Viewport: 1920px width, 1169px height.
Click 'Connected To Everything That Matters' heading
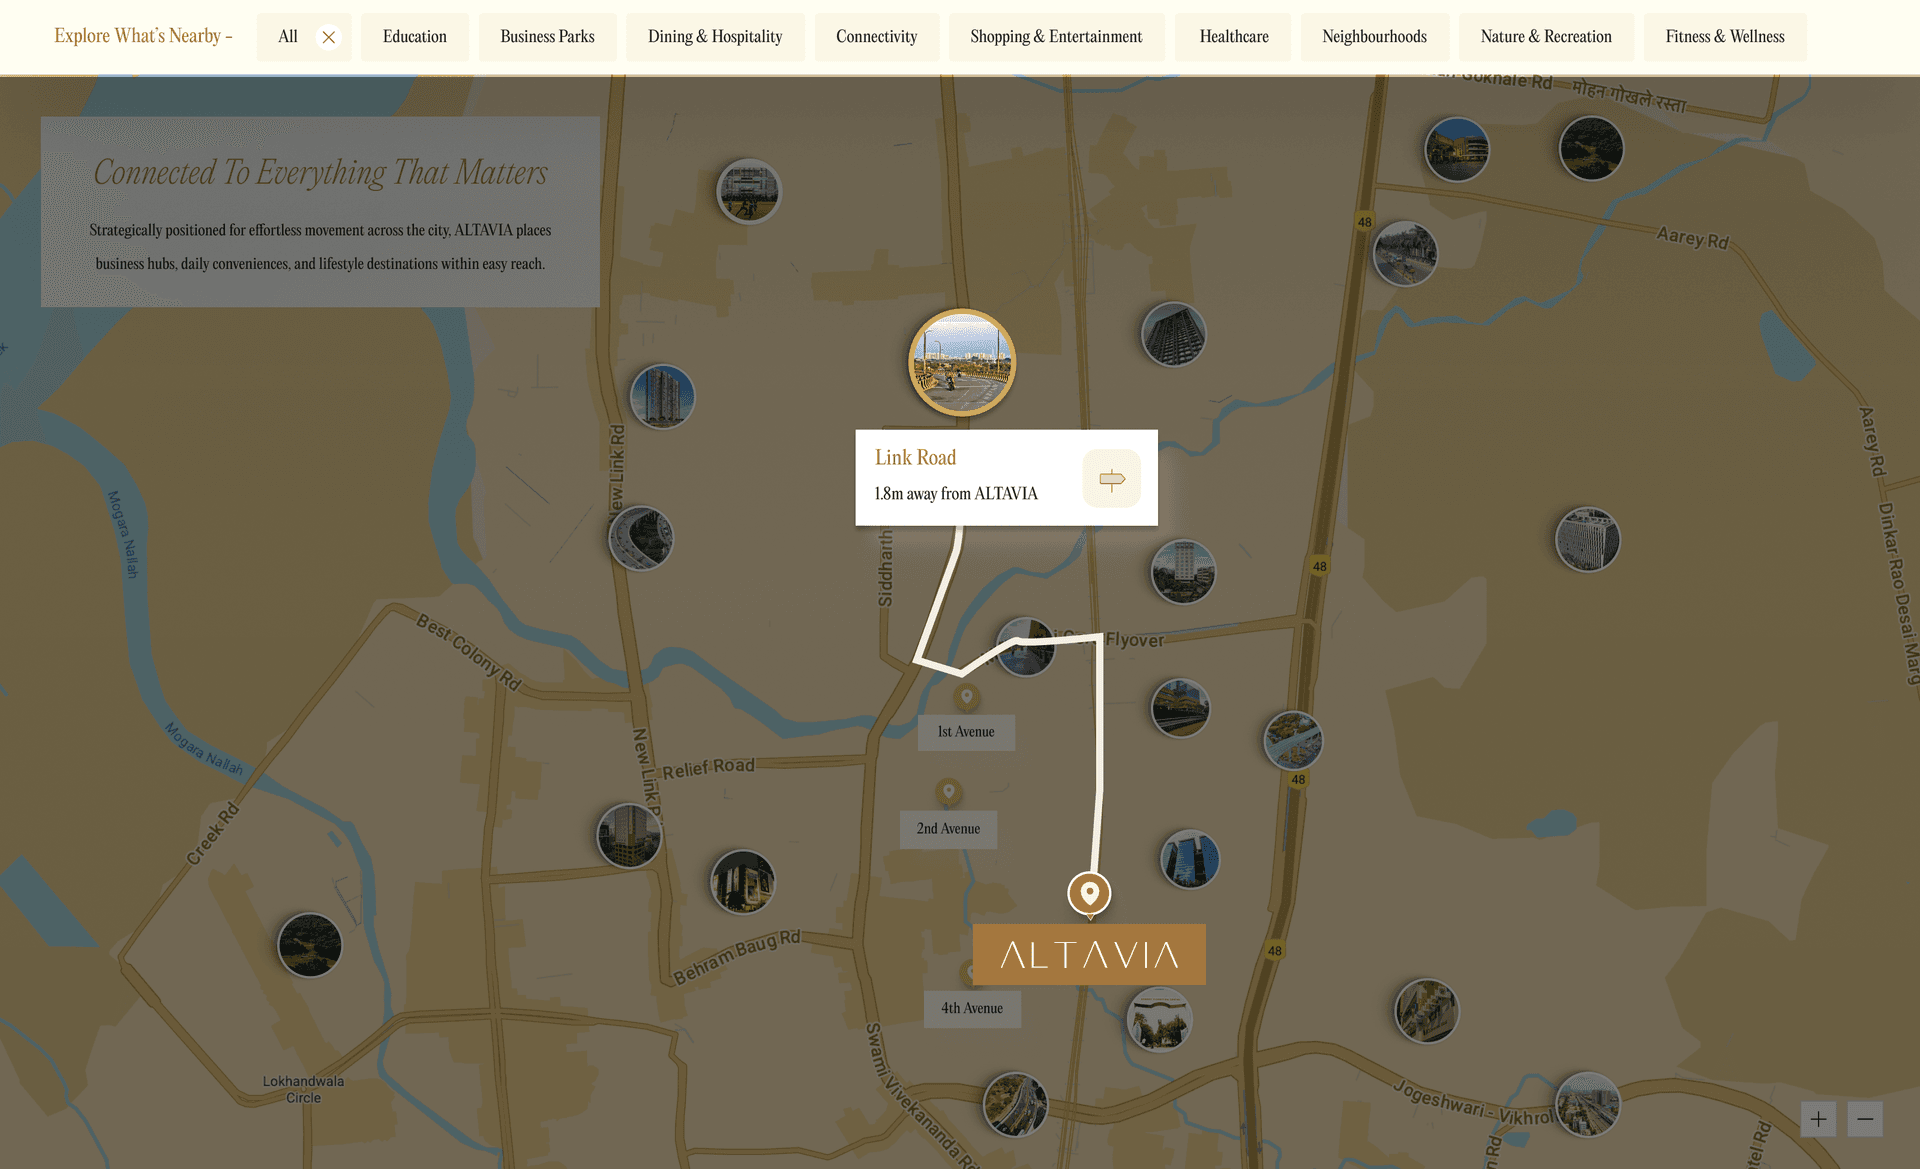click(320, 172)
